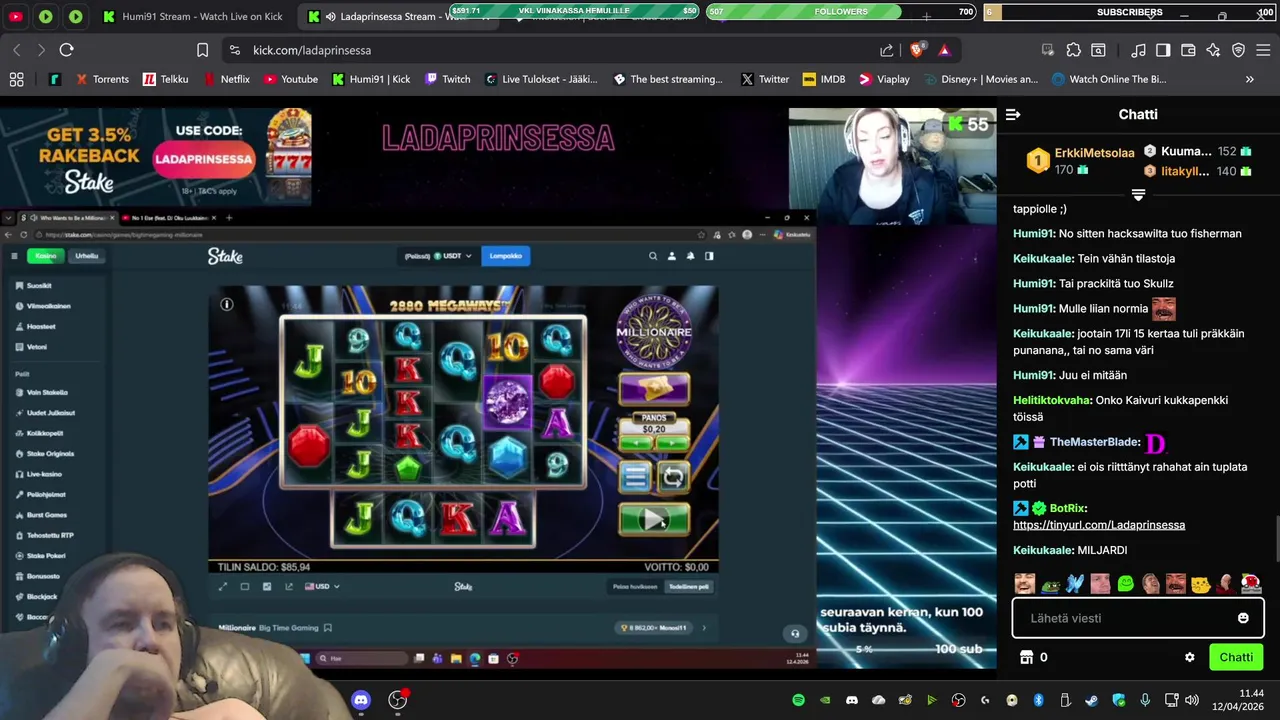Open Brave VPN shield icon
The image size is (1280, 720).
(x=1238, y=50)
